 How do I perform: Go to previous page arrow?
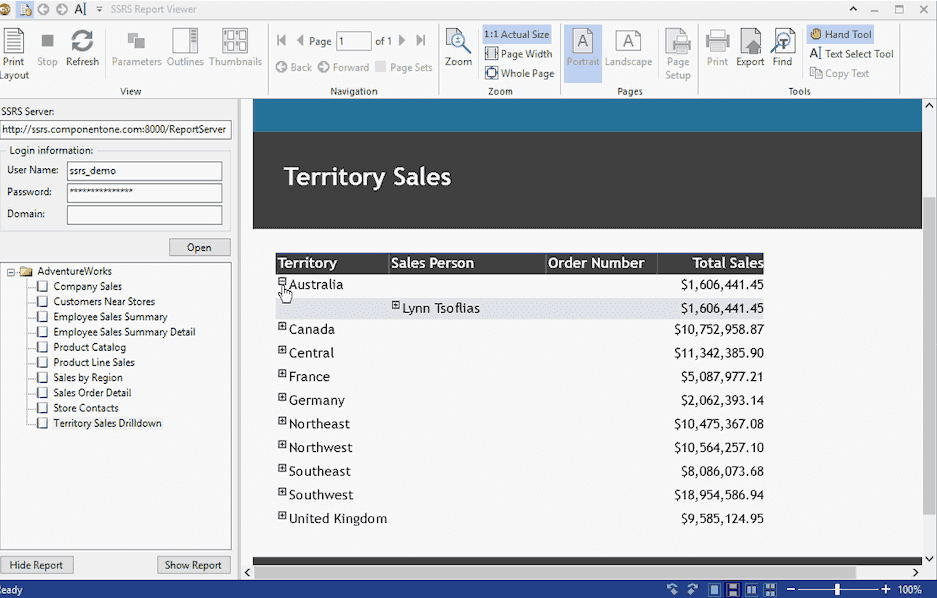[300, 41]
